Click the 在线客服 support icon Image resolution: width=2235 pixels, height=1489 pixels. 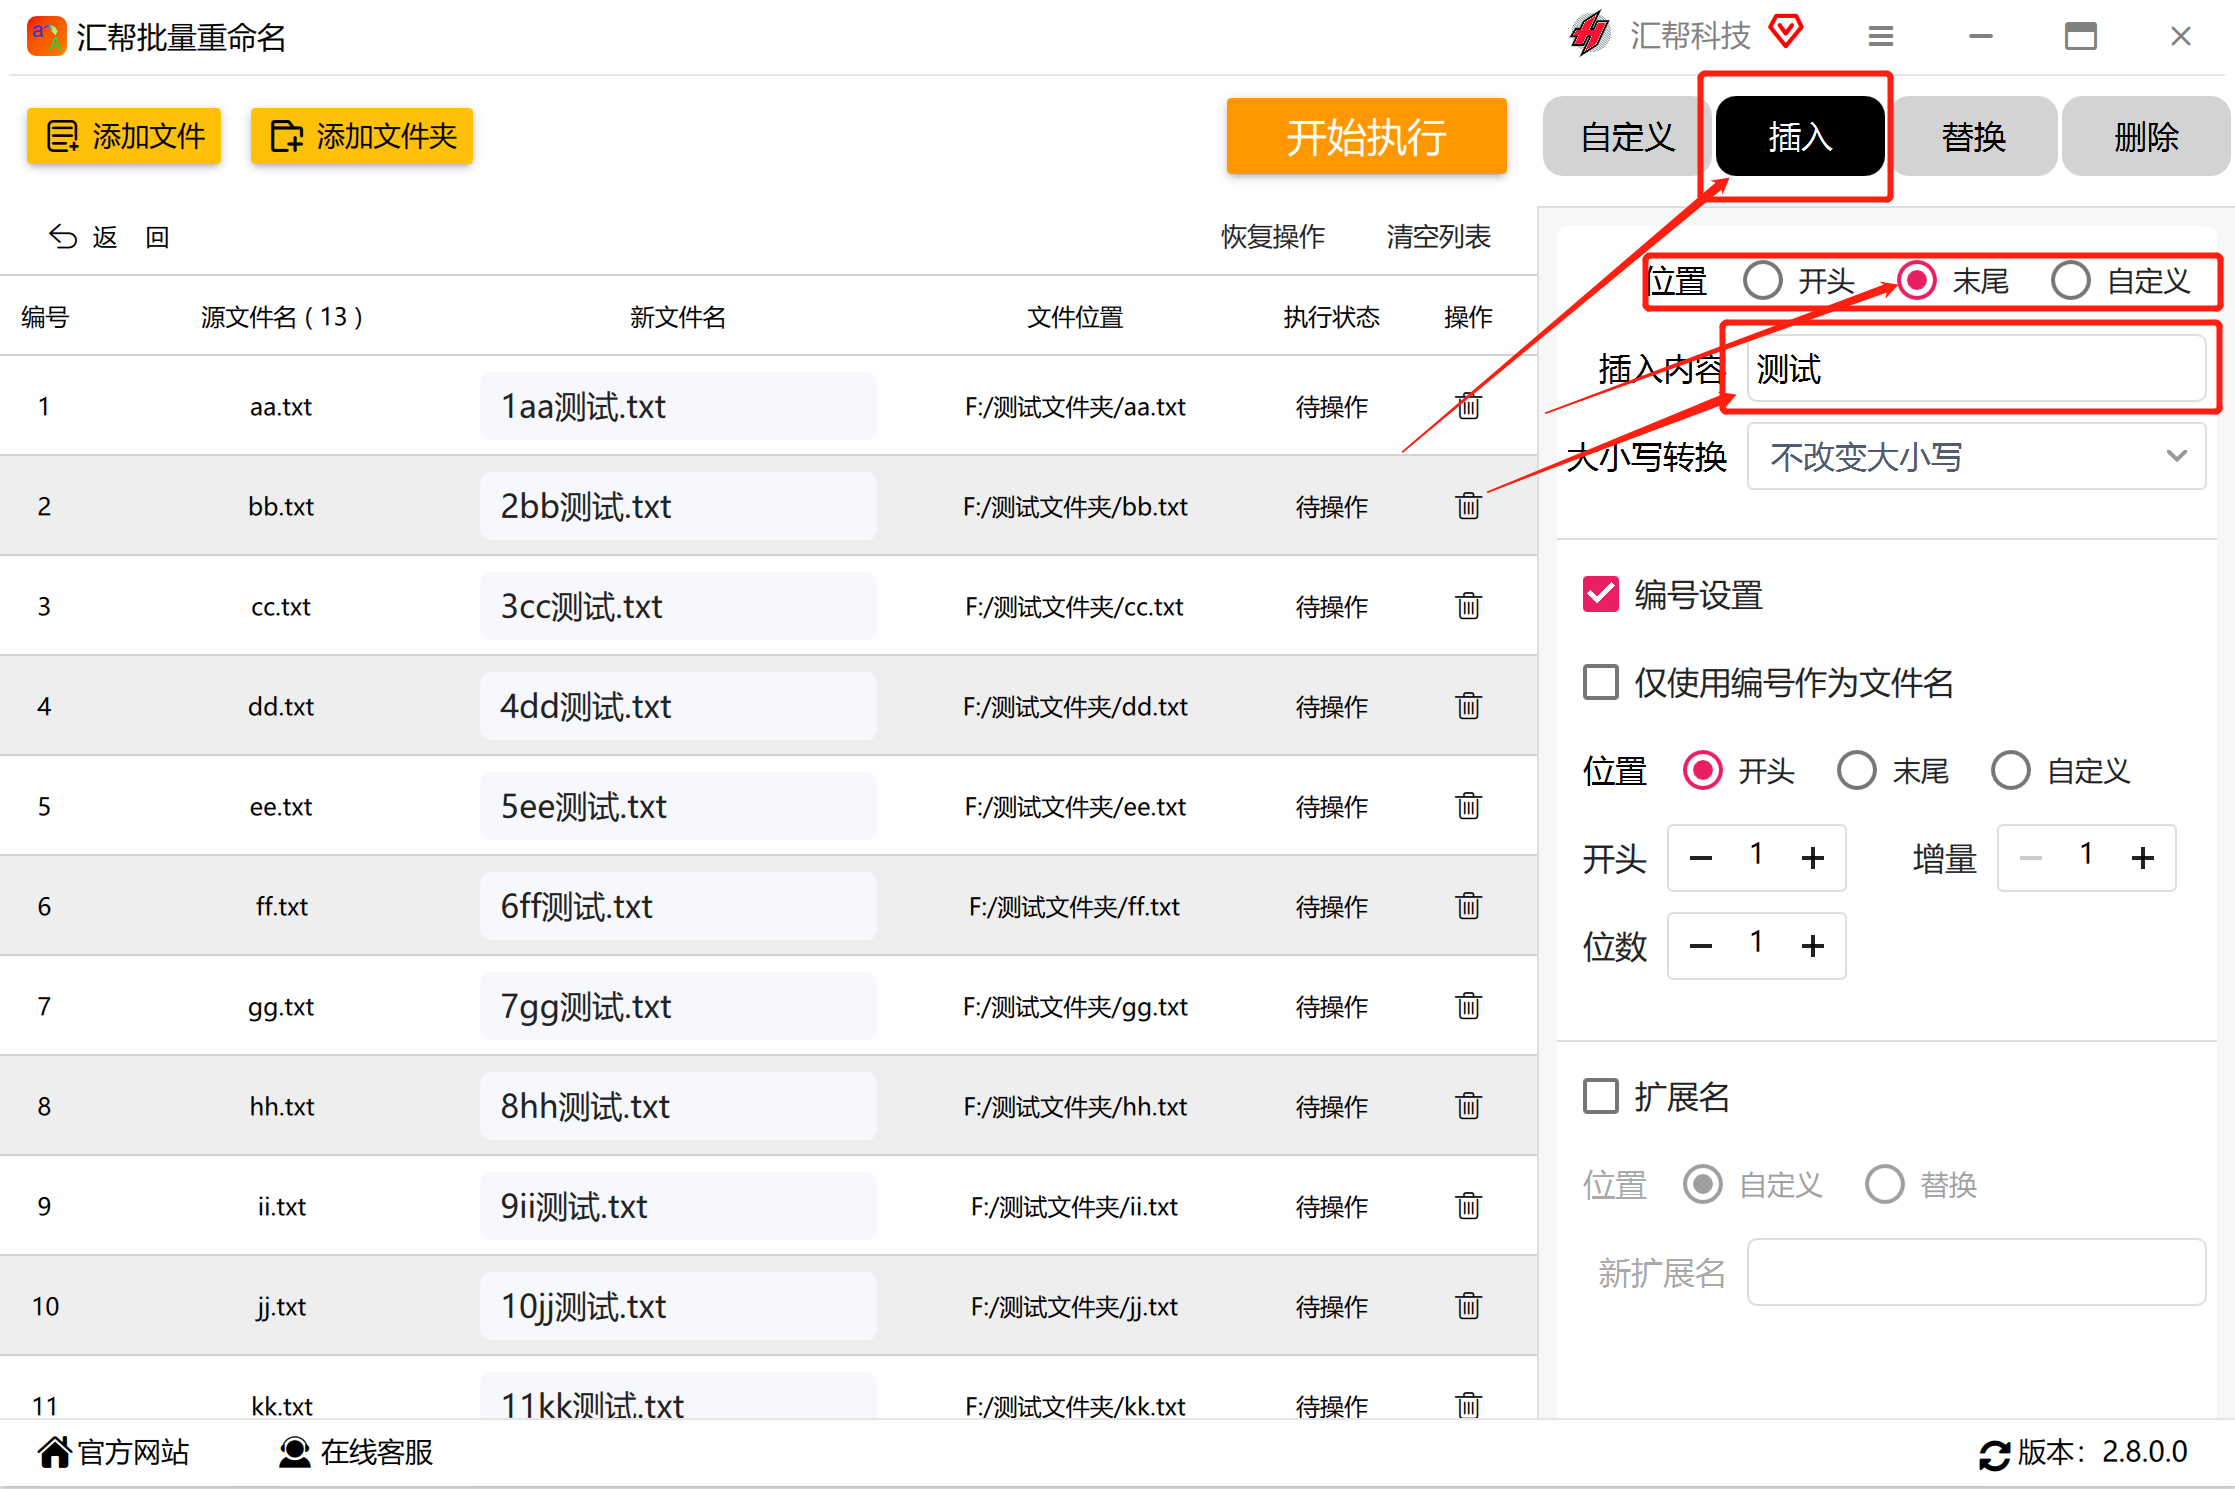(294, 1452)
